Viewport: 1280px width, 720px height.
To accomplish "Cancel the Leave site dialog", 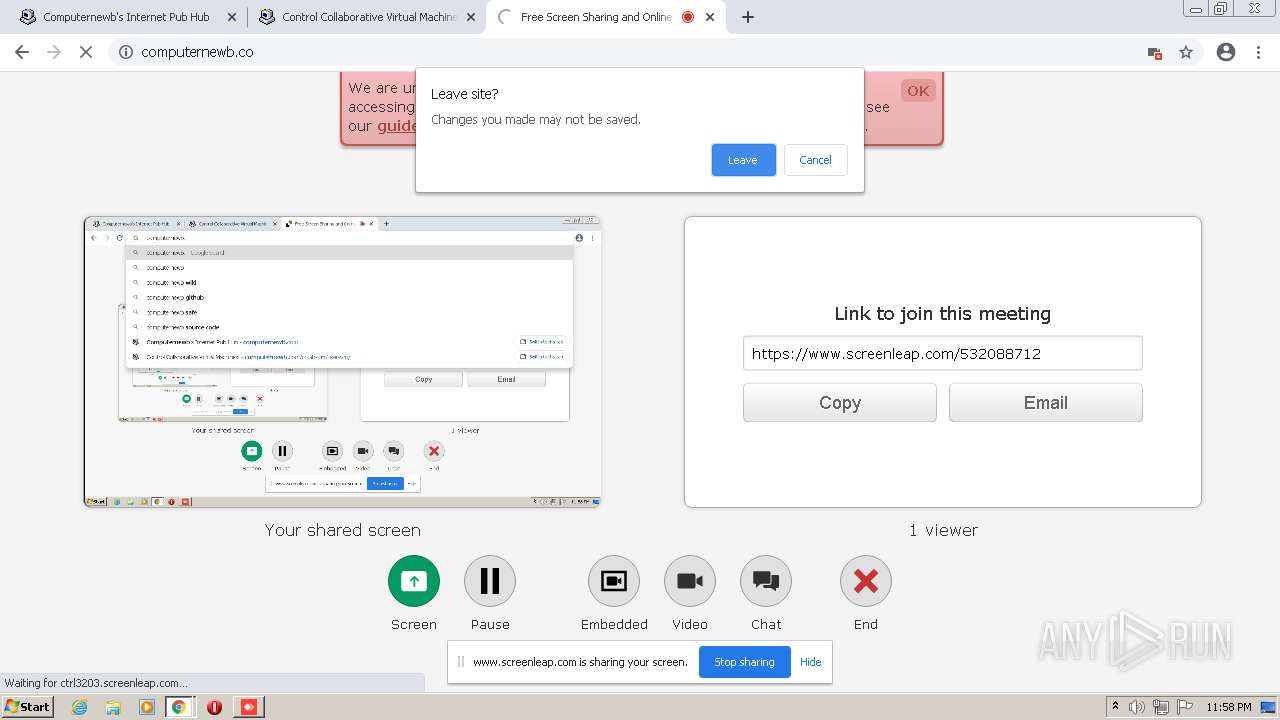I will 815,160.
